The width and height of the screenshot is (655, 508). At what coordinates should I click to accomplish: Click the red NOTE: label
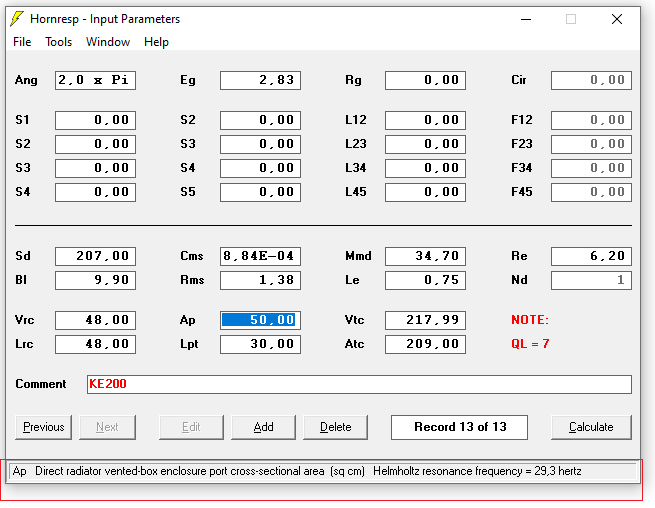(x=530, y=320)
